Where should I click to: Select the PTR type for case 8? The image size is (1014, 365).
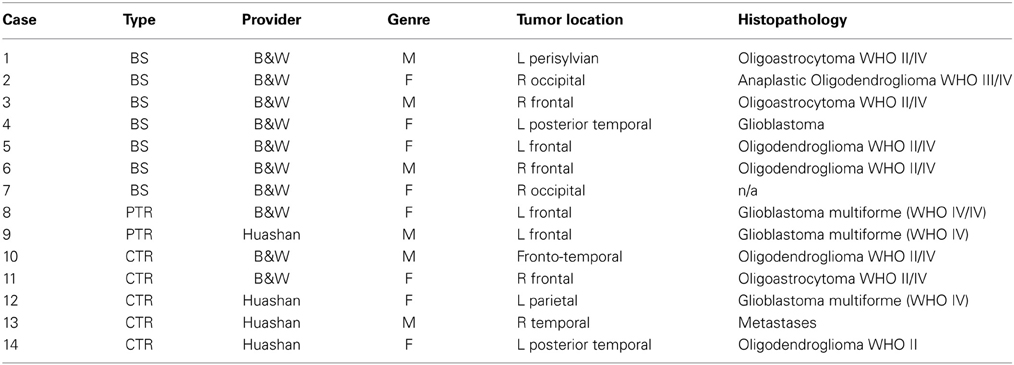click(138, 212)
